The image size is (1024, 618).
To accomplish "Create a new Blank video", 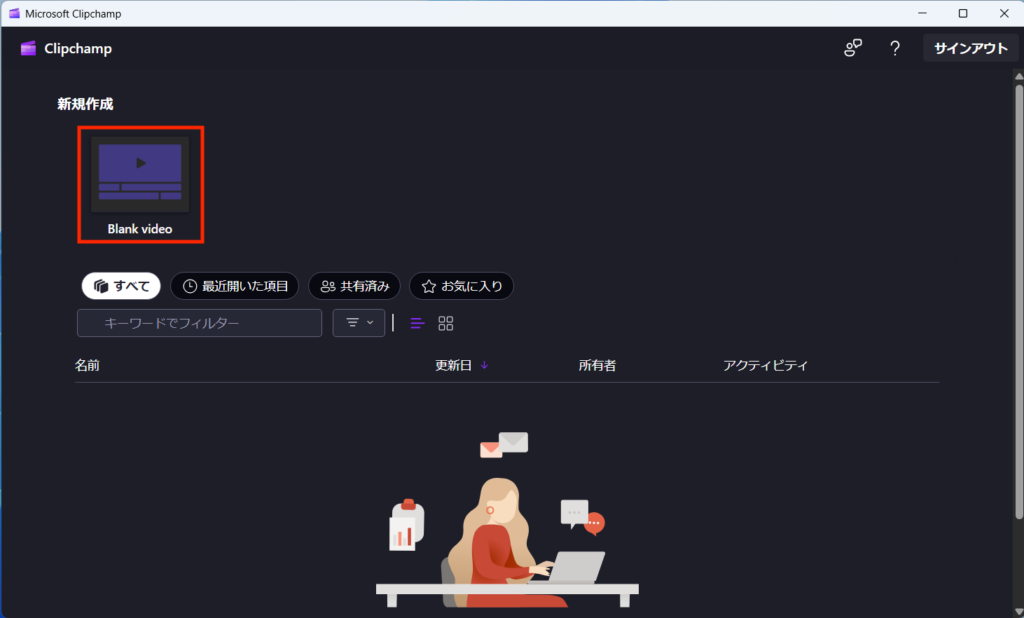I will pos(140,183).
